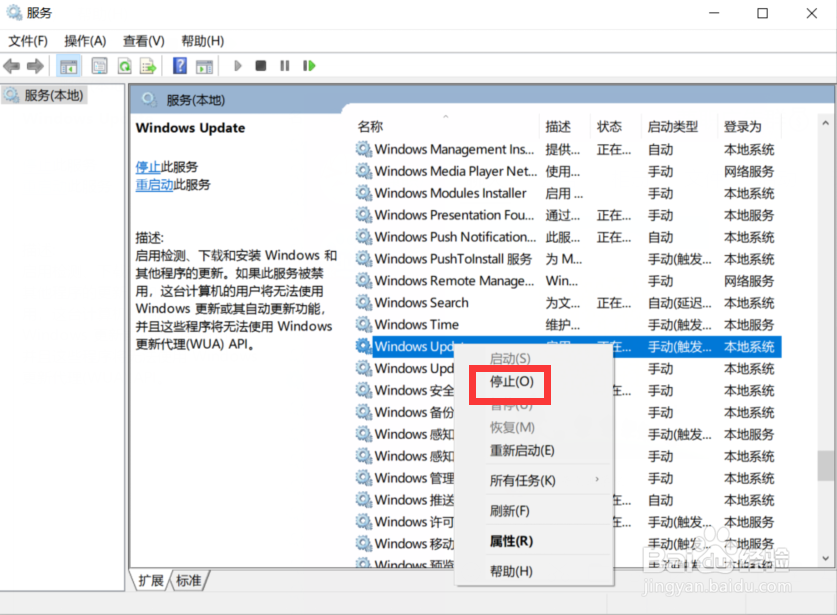
Task: Open the 文件(F) menu
Action: [28, 41]
